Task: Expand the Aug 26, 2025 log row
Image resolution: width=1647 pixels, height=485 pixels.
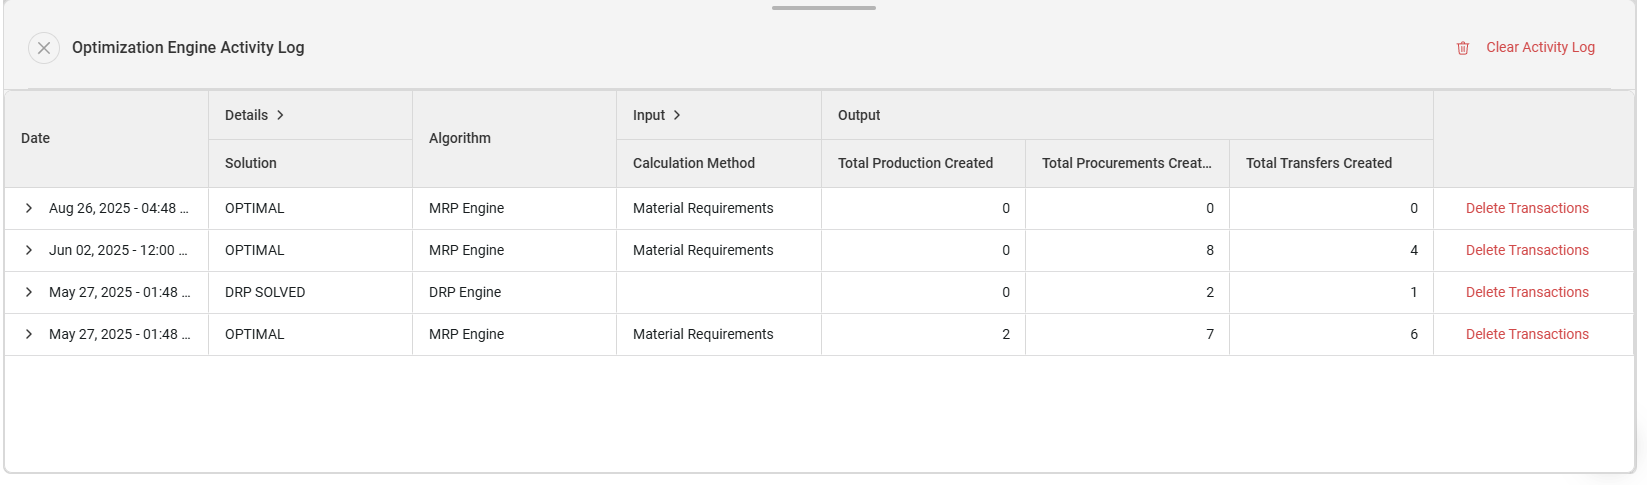Action: coord(29,208)
